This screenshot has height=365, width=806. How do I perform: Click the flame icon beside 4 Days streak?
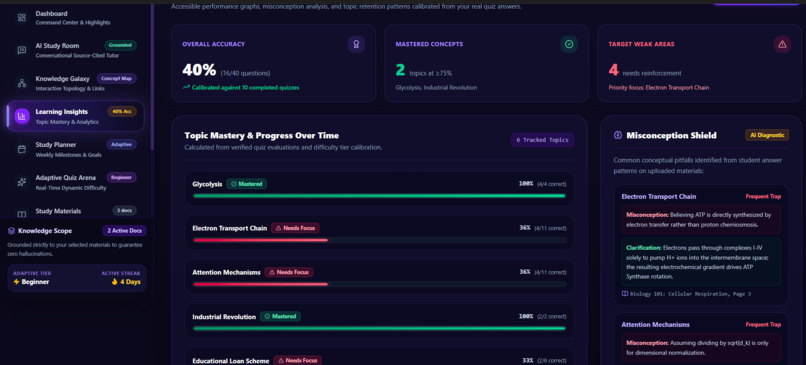114,282
